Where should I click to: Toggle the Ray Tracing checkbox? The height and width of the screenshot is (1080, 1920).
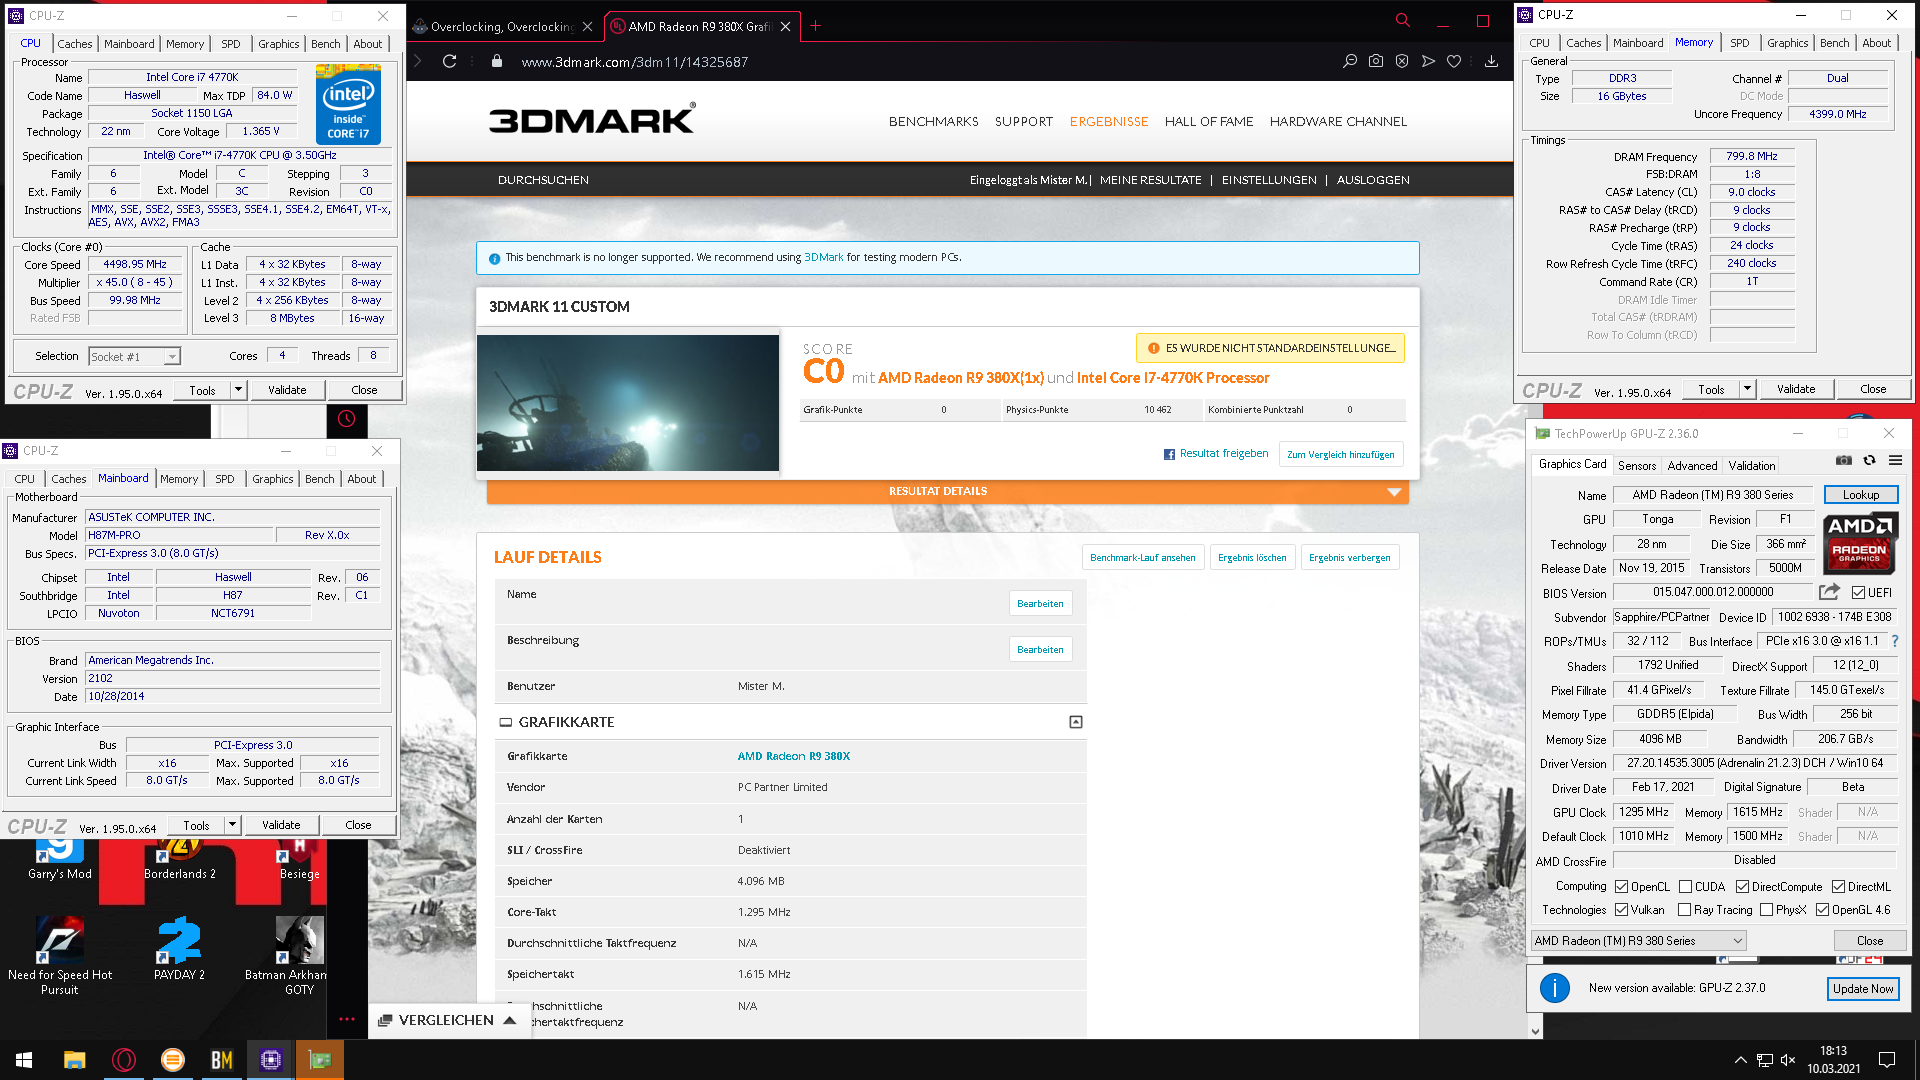point(1684,910)
